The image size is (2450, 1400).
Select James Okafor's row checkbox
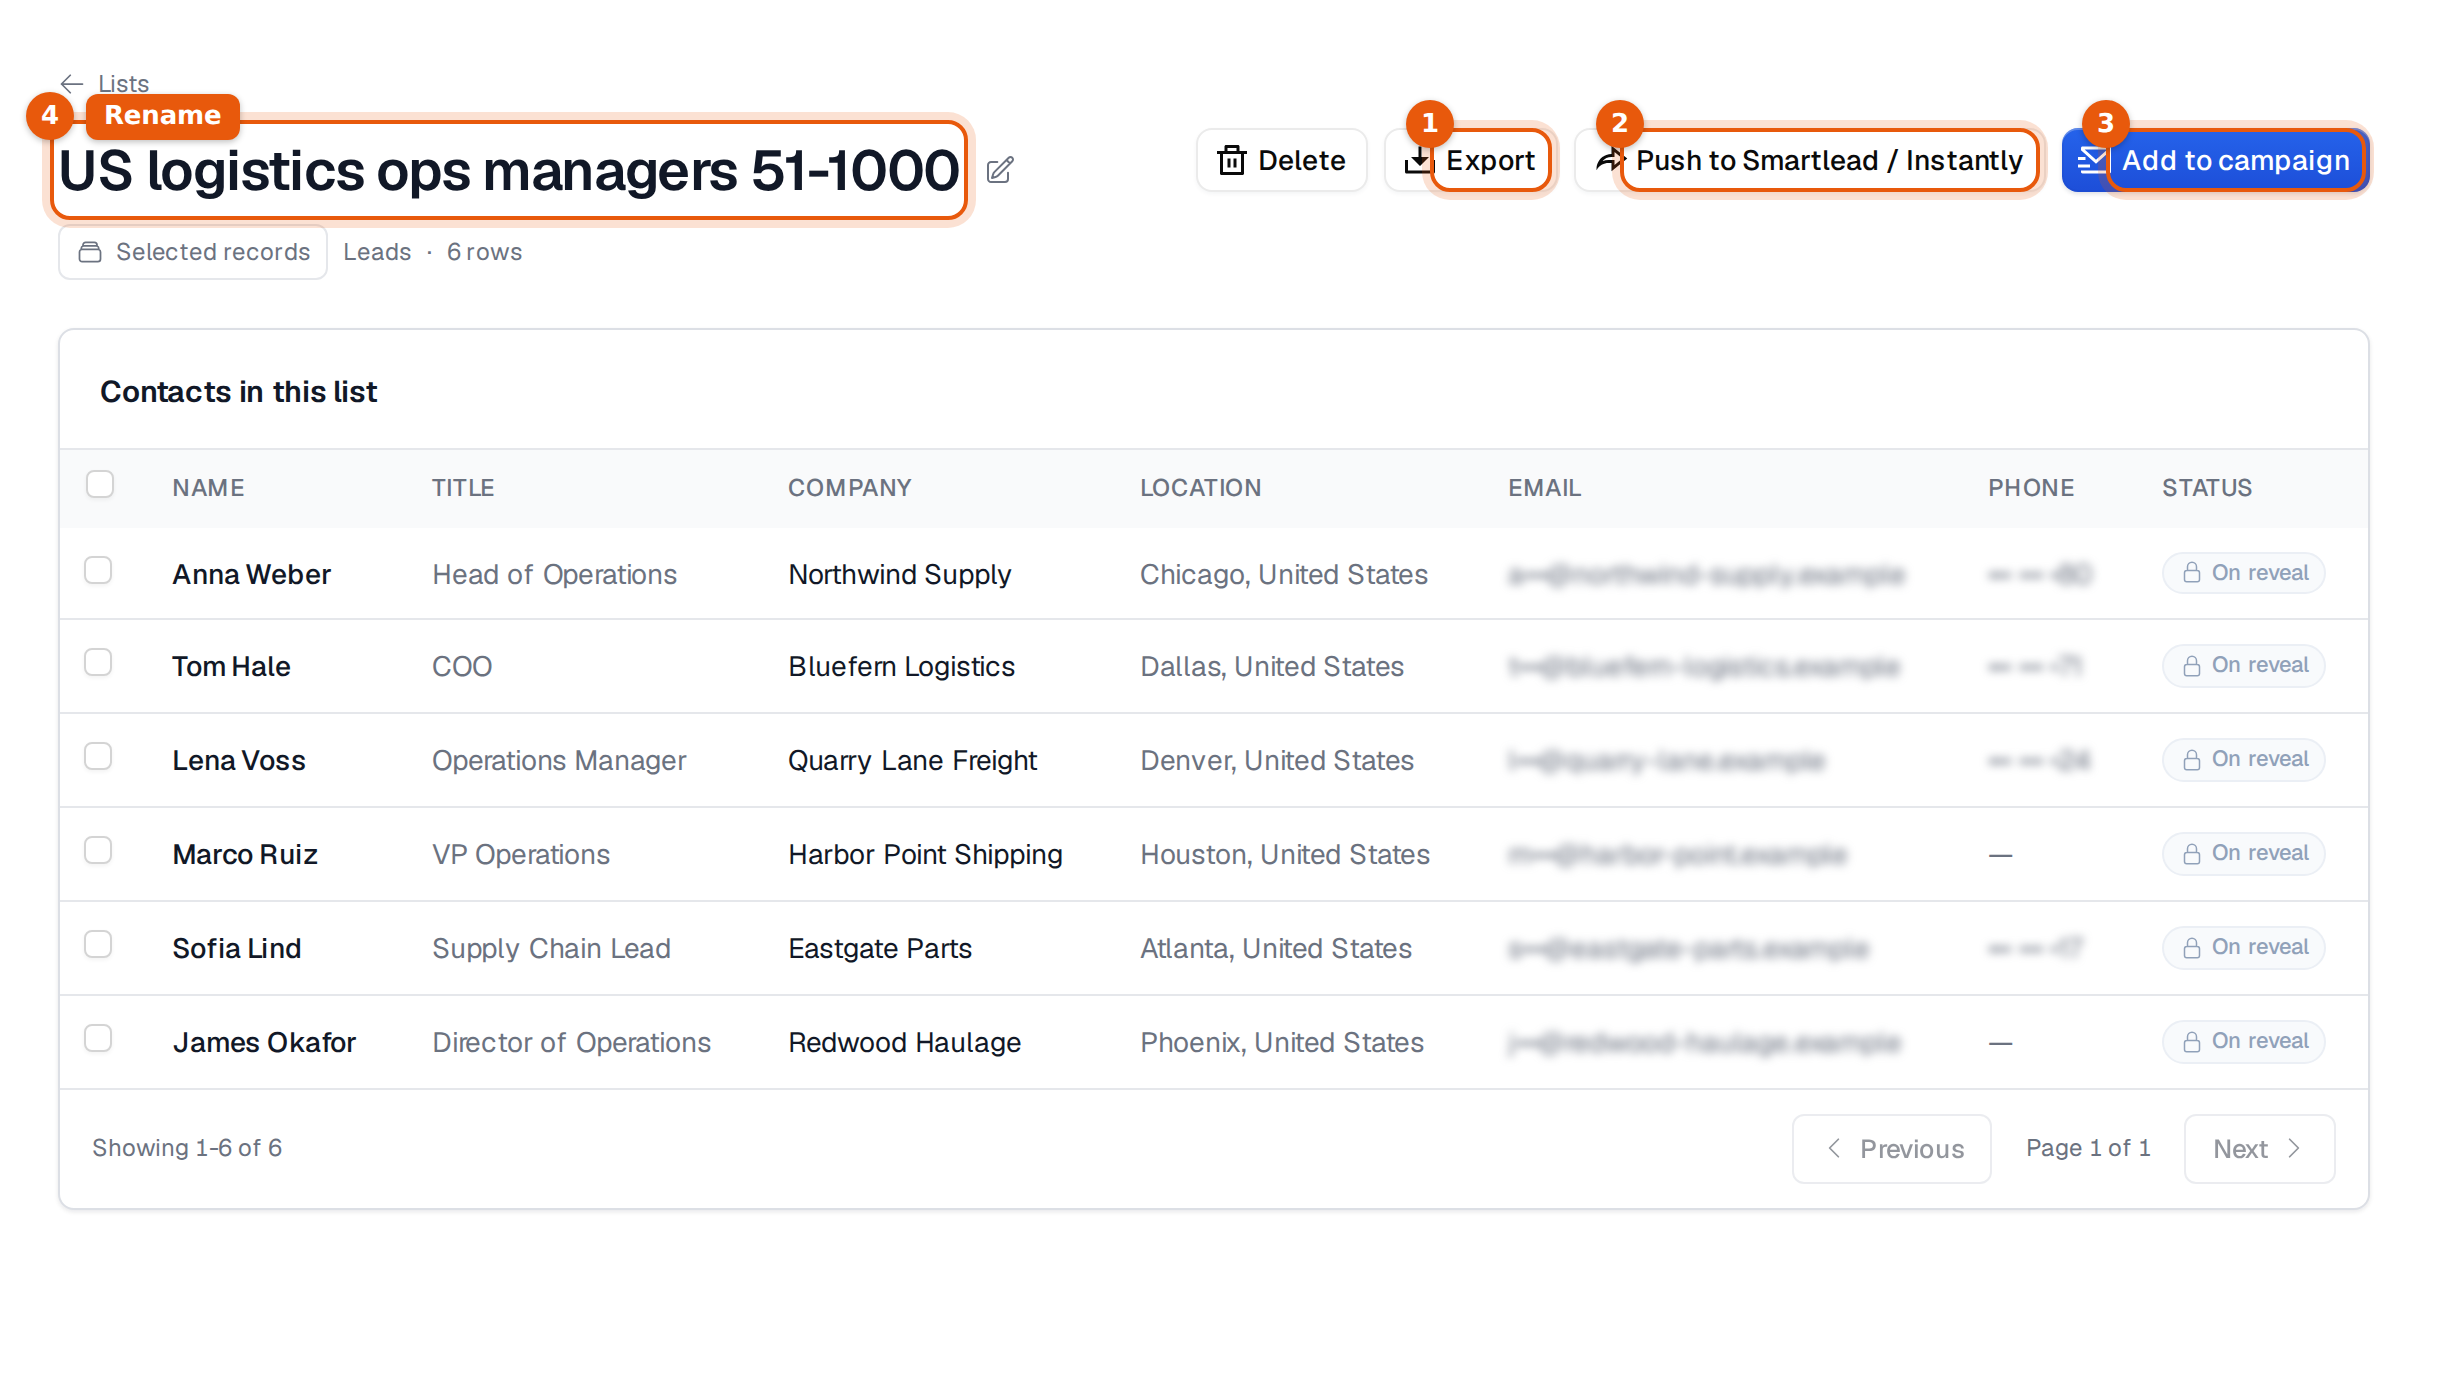[98, 1039]
